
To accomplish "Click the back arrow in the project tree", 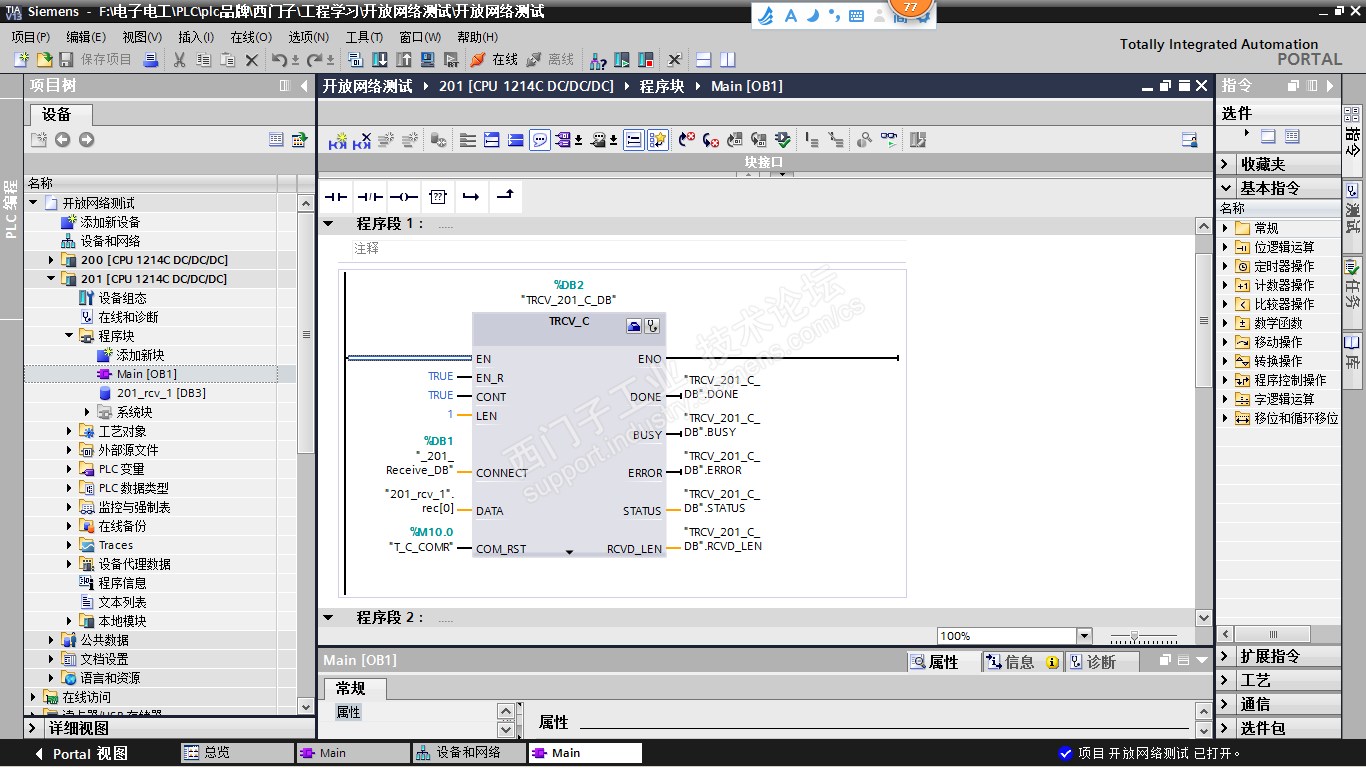I will pyautogui.click(x=63, y=140).
